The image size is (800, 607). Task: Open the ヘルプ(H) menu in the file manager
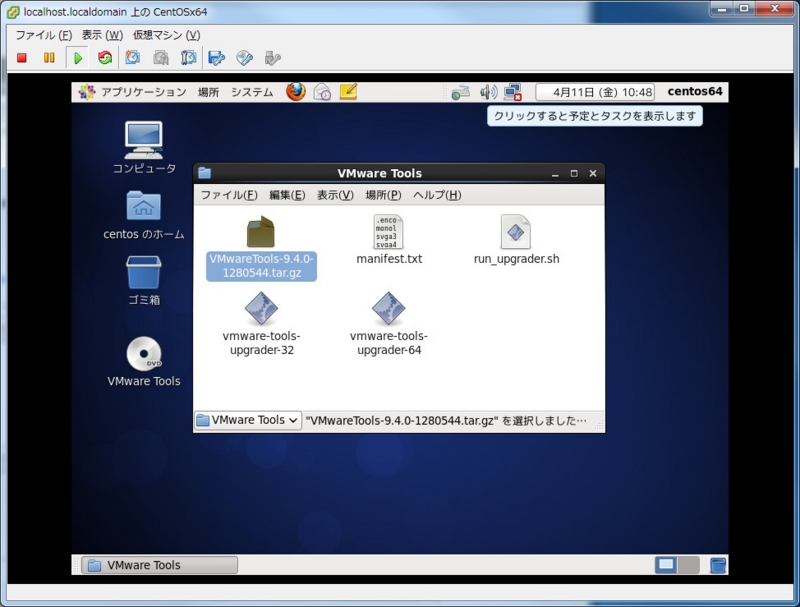point(437,195)
